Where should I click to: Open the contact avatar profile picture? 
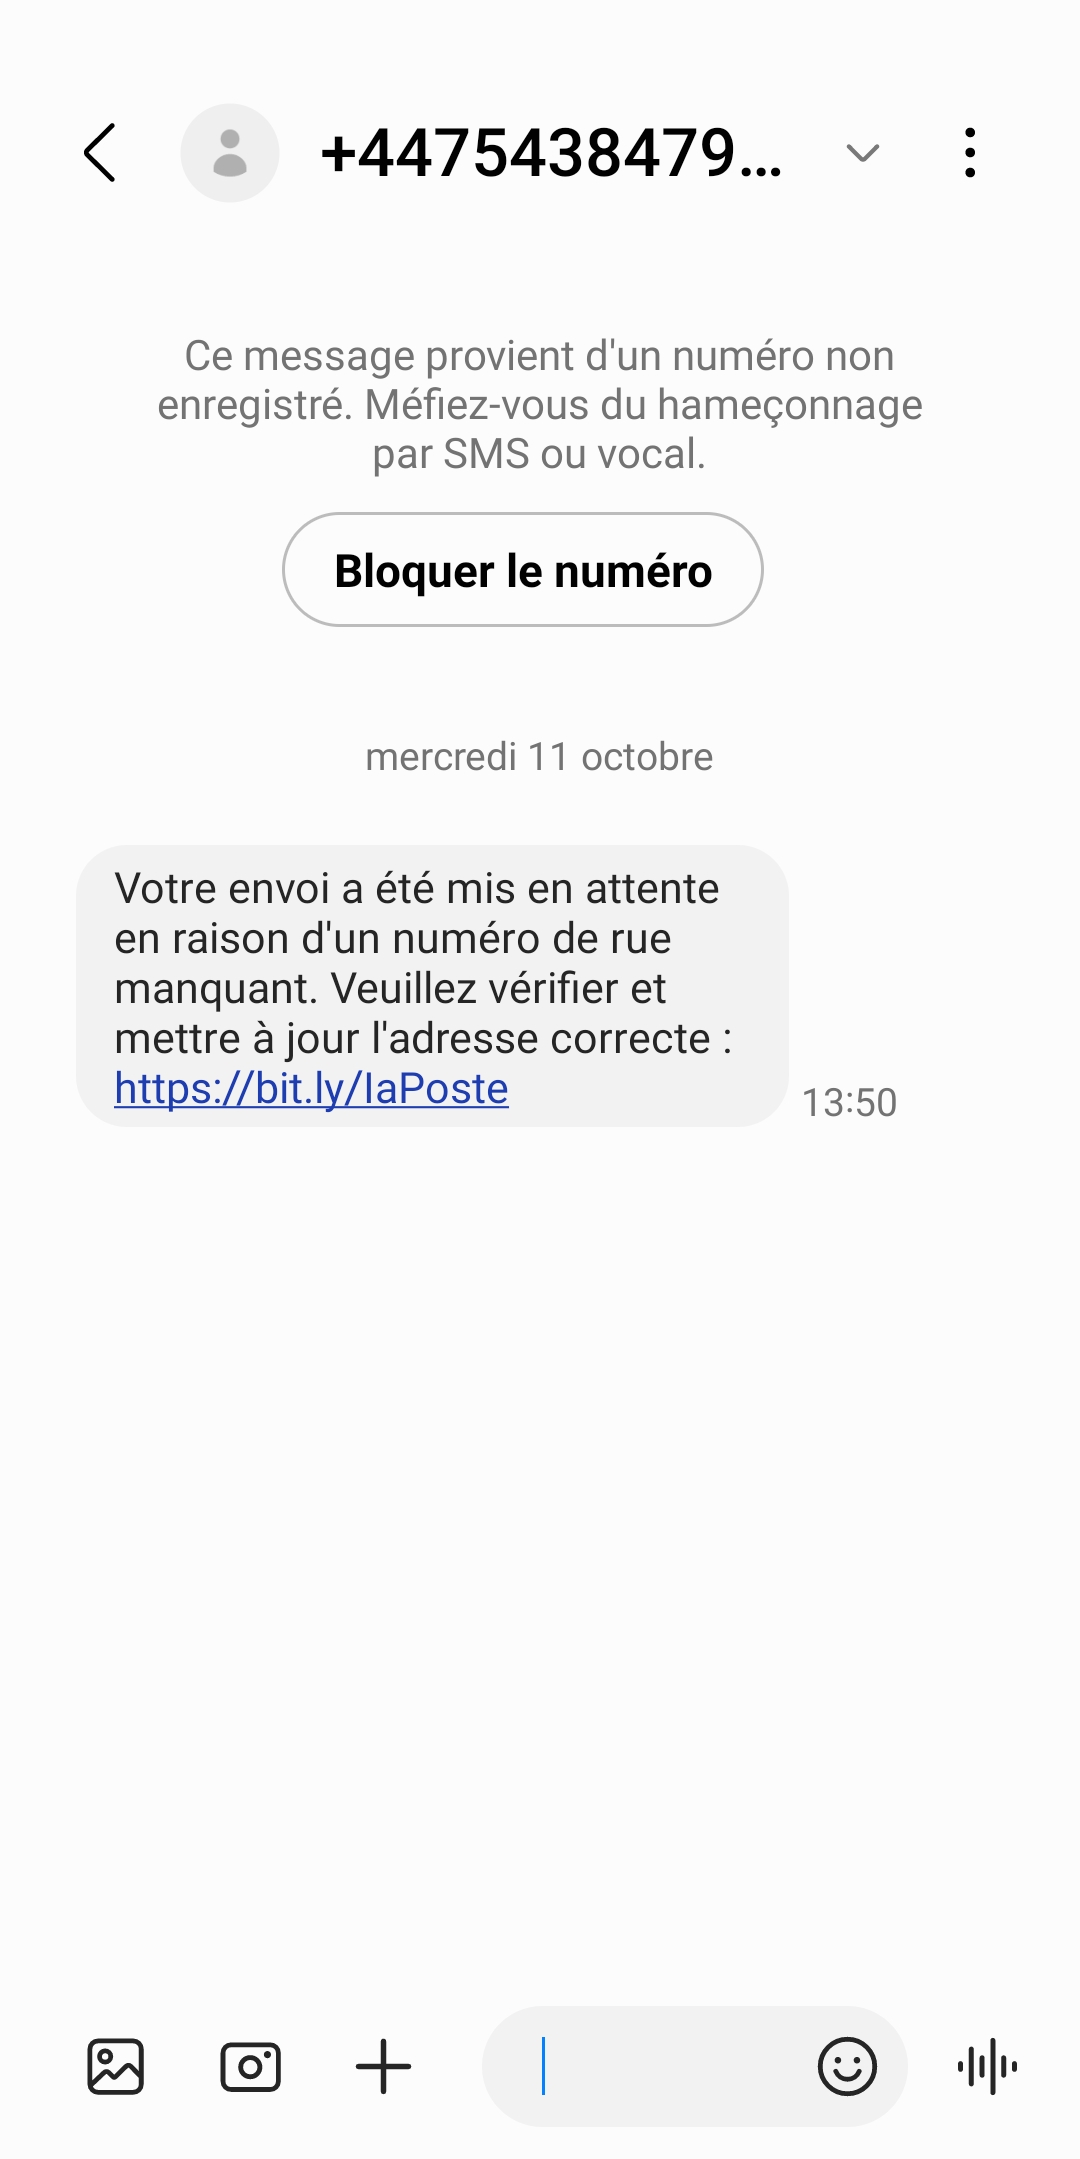point(230,153)
